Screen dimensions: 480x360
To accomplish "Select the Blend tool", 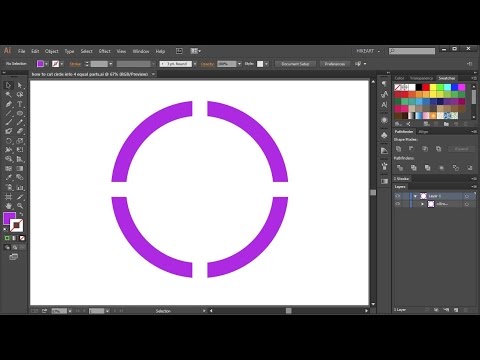I will click(20, 178).
